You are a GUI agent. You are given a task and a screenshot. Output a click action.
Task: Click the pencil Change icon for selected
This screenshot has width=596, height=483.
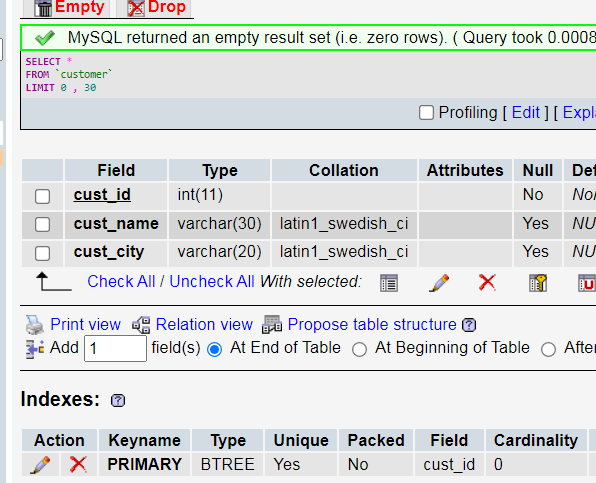click(x=439, y=283)
